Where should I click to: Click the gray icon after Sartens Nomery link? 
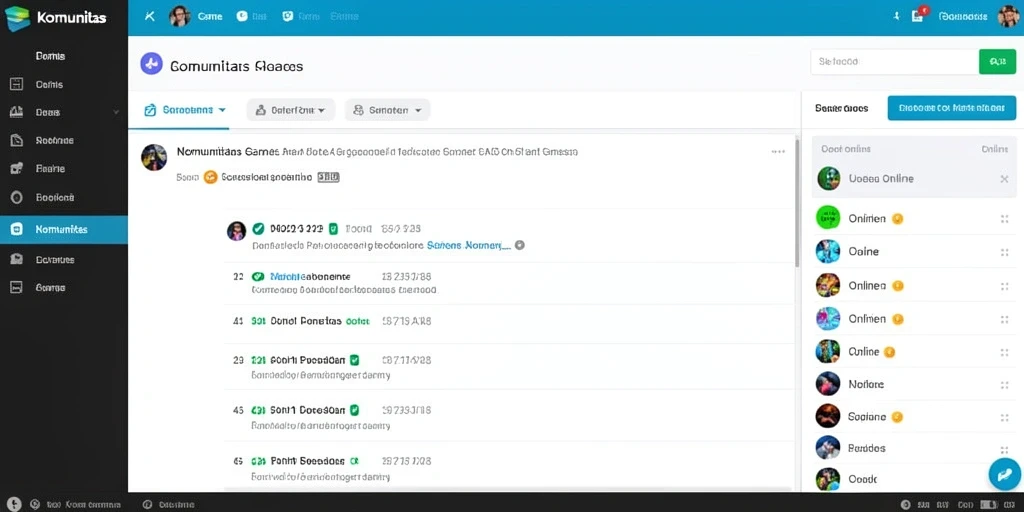coord(520,246)
